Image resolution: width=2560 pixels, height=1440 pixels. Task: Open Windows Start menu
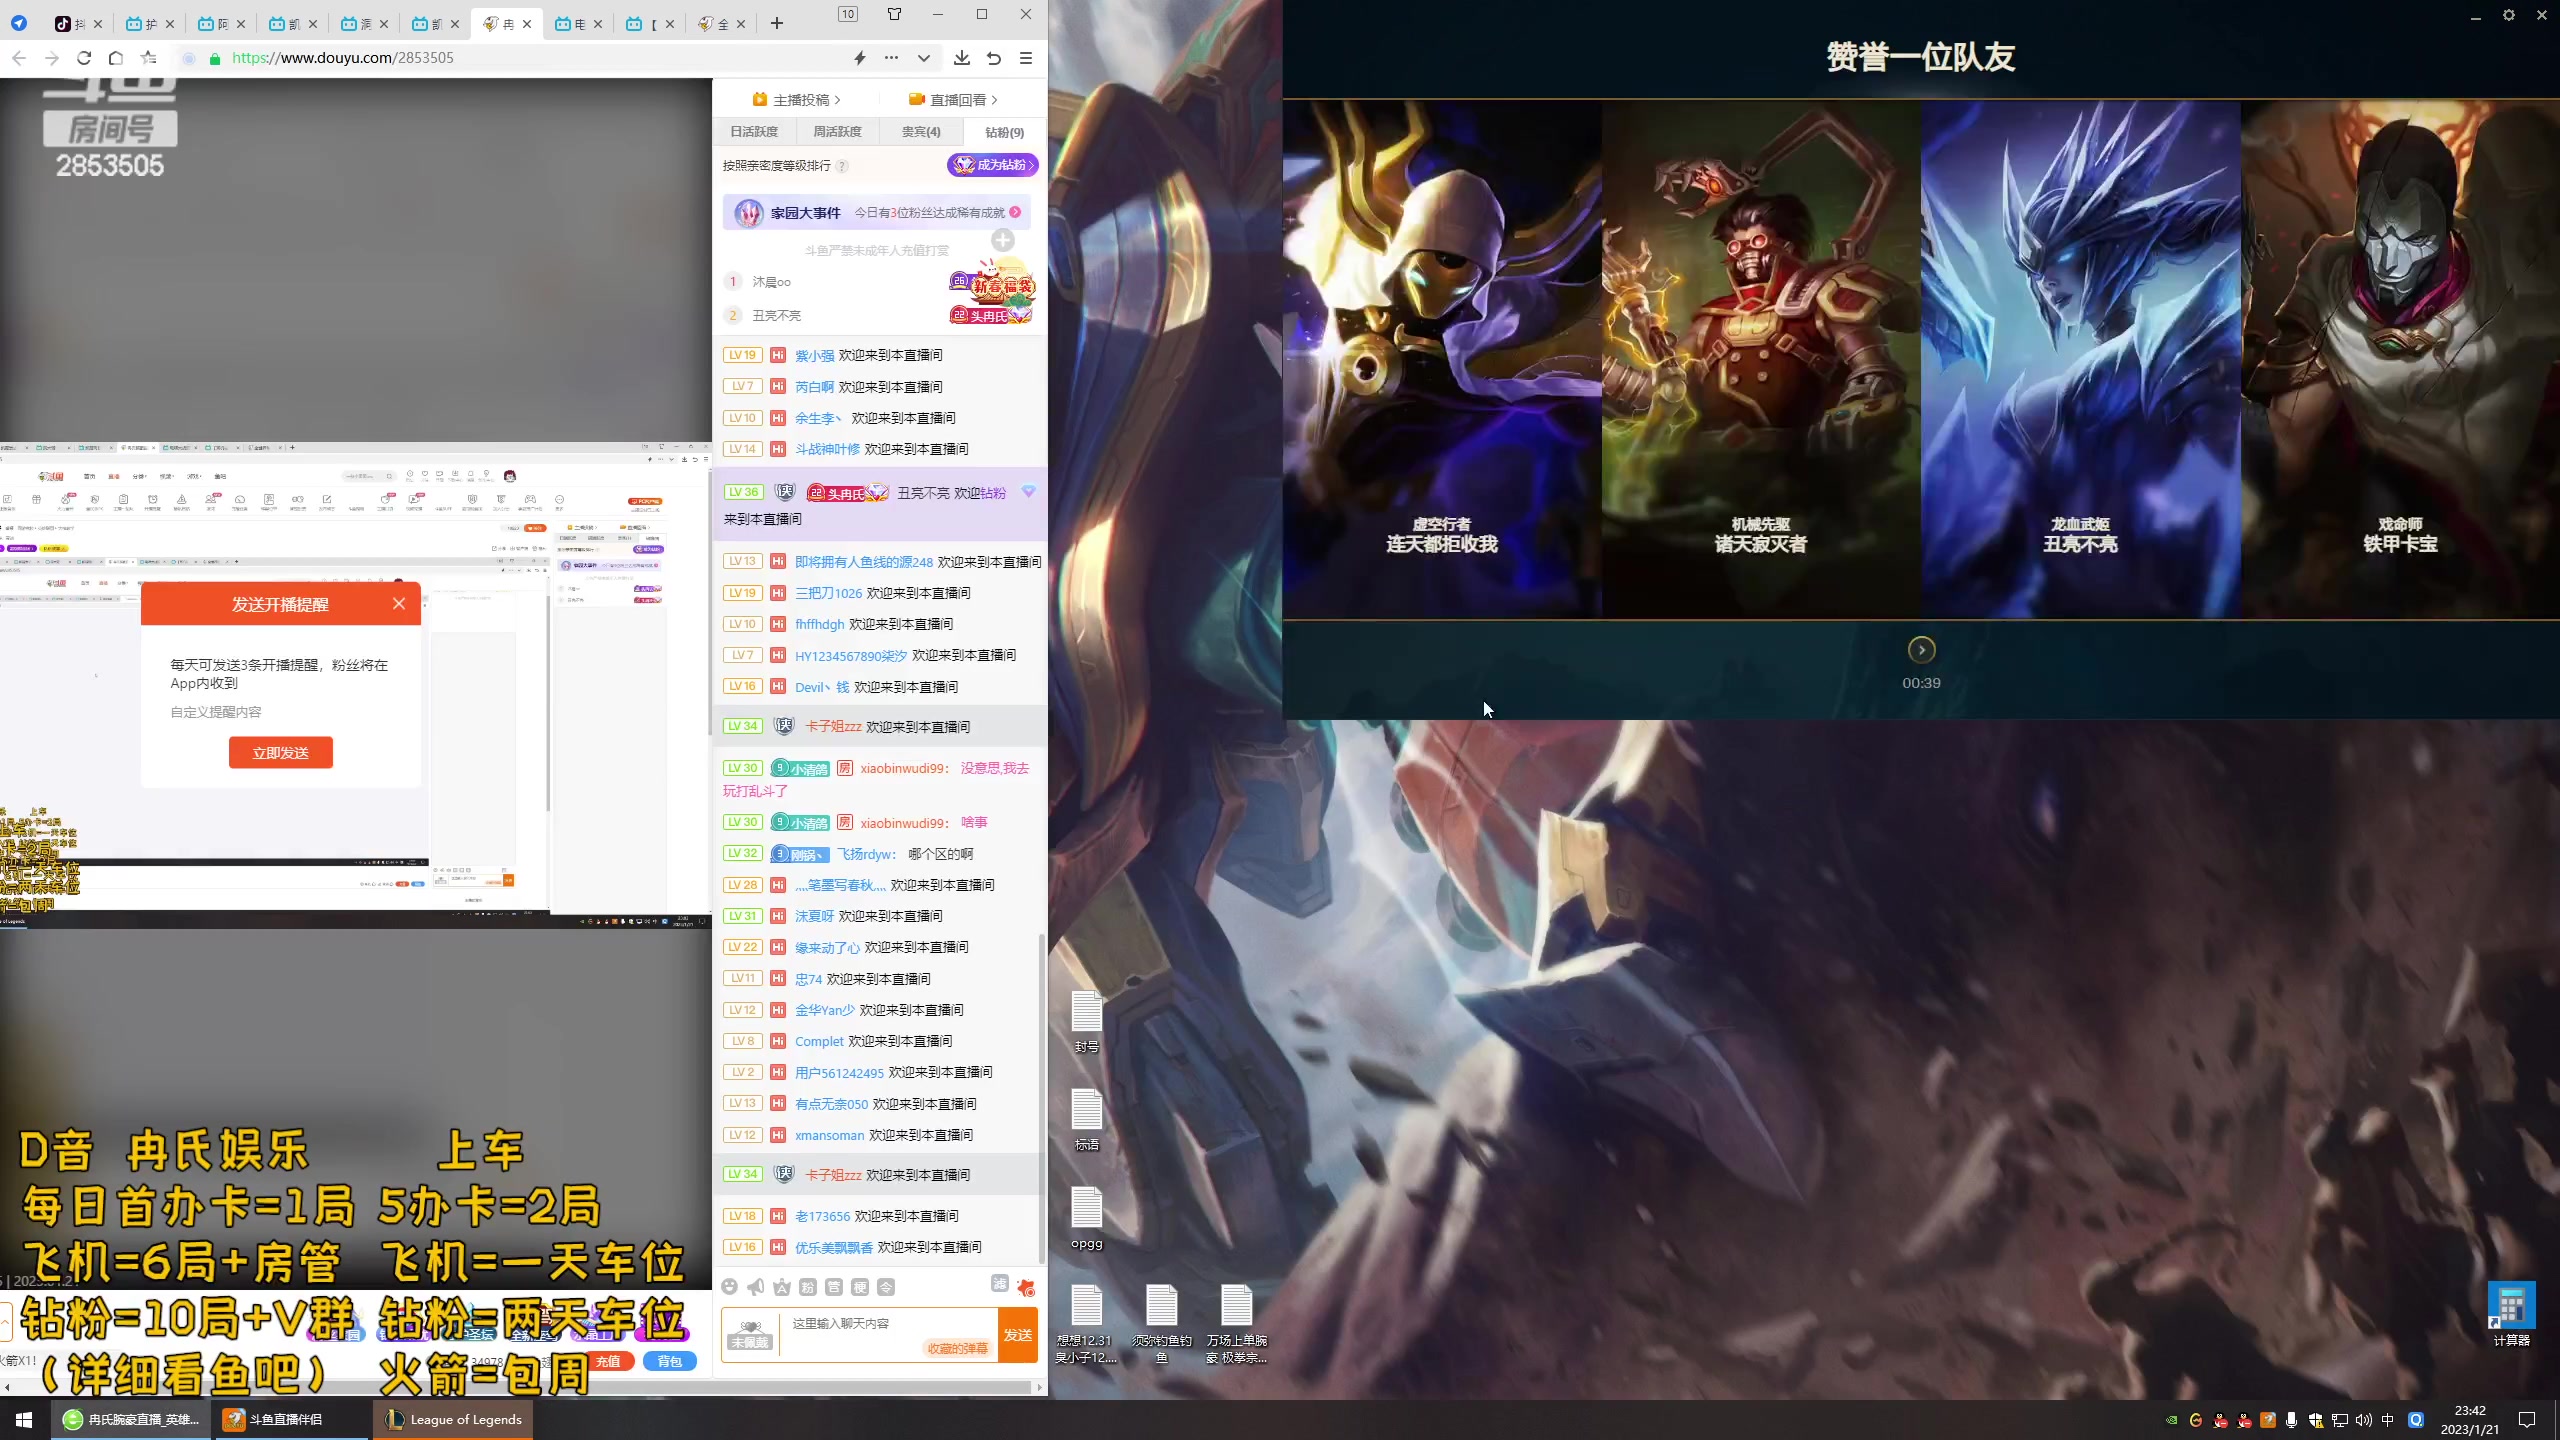click(x=24, y=1419)
